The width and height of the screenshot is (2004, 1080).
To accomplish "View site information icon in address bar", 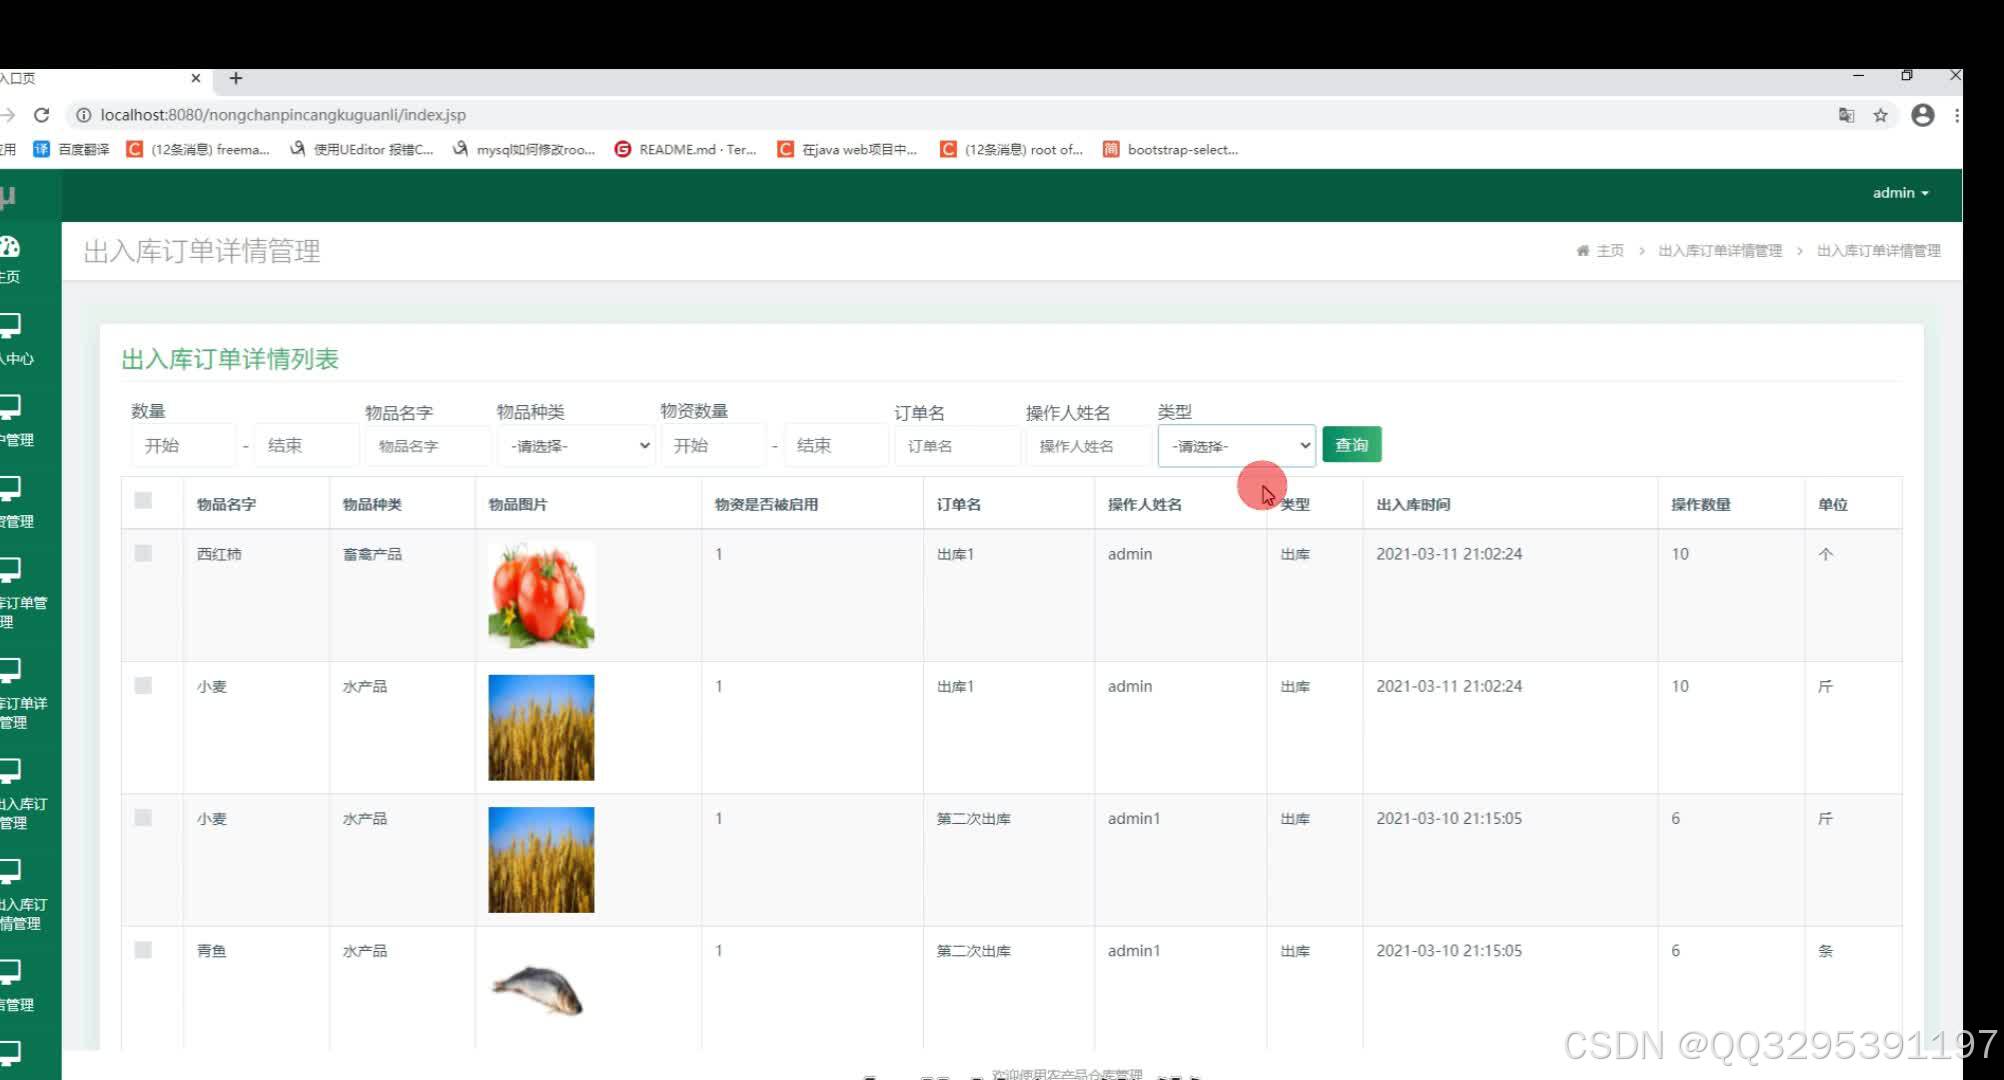I will click(84, 115).
